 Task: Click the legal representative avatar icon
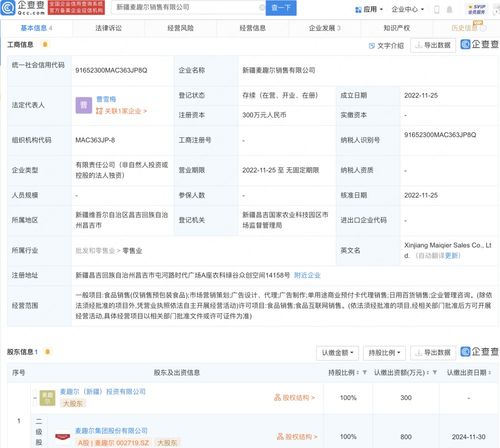pos(84,105)
